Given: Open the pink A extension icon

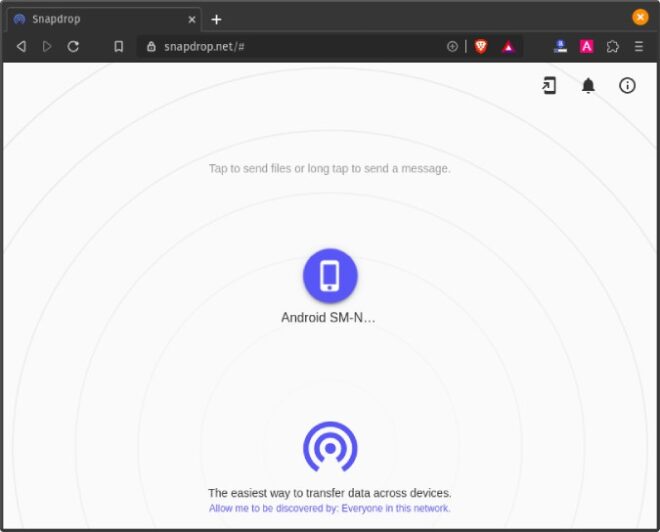Looking at the screenshot, I should click(x=587, y=46).
